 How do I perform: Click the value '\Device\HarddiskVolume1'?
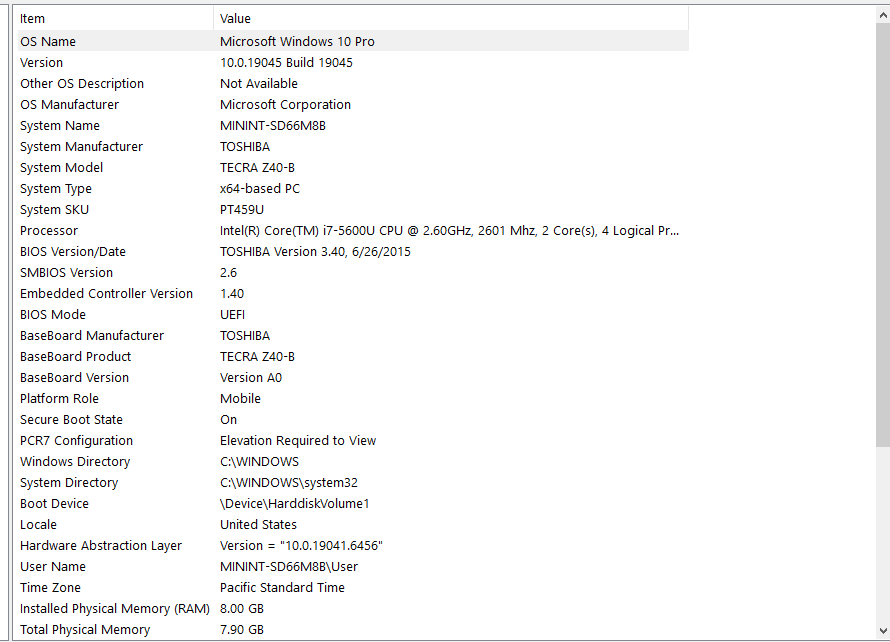point(294,503)
